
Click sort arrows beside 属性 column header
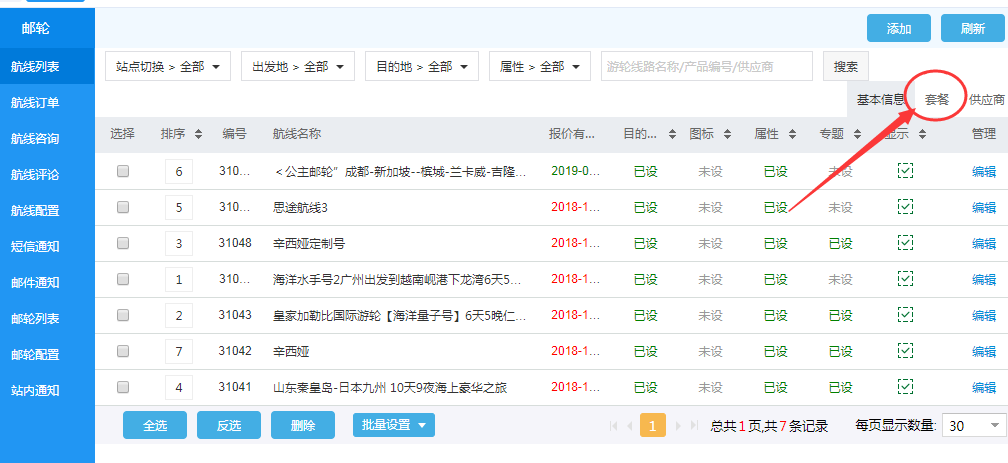[790, 134]
